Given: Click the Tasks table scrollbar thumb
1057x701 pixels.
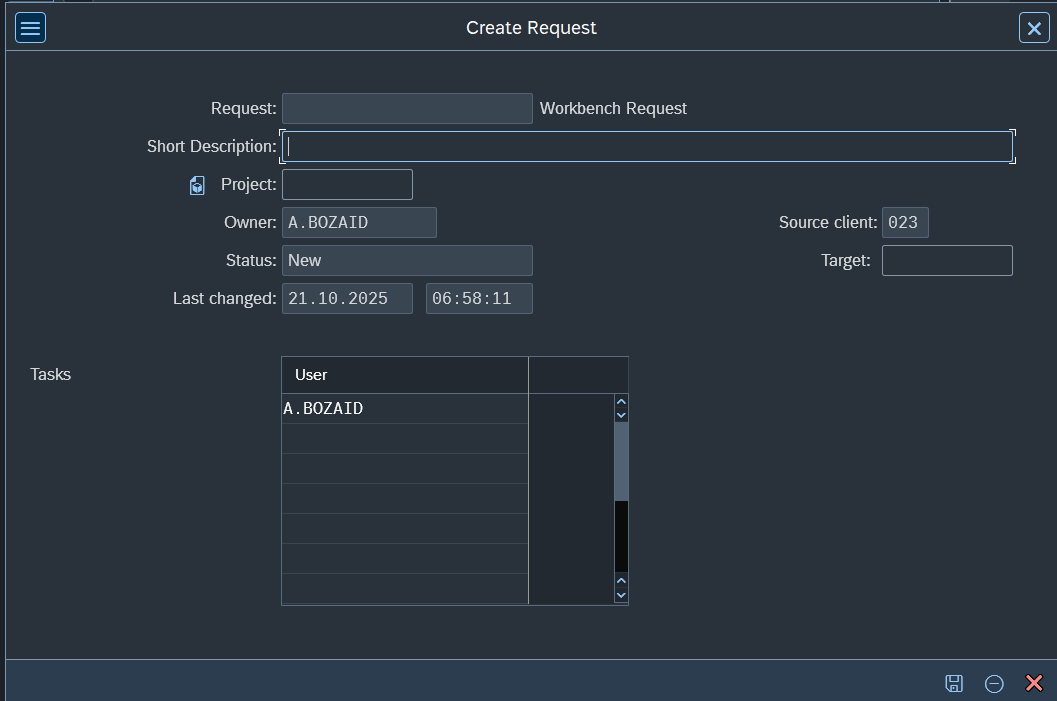Looking at the screenshot, I should [x=621, y=461].
